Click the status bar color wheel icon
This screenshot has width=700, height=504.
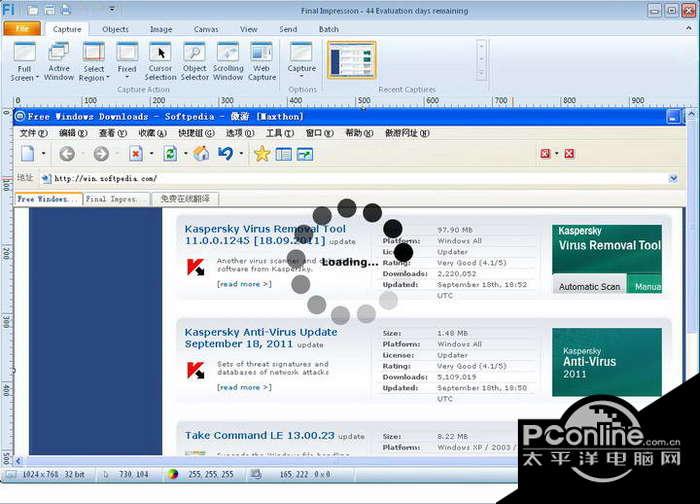173,474
